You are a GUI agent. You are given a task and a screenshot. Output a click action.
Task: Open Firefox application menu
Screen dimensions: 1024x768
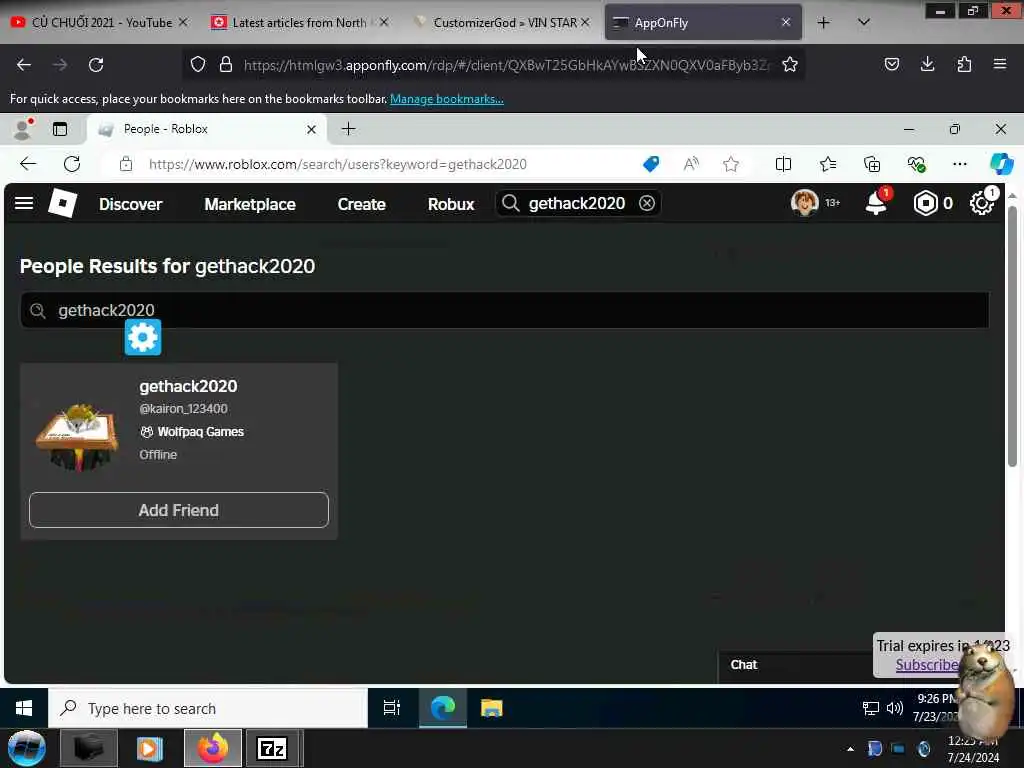pyautogui.click(x=1000, y=64)
